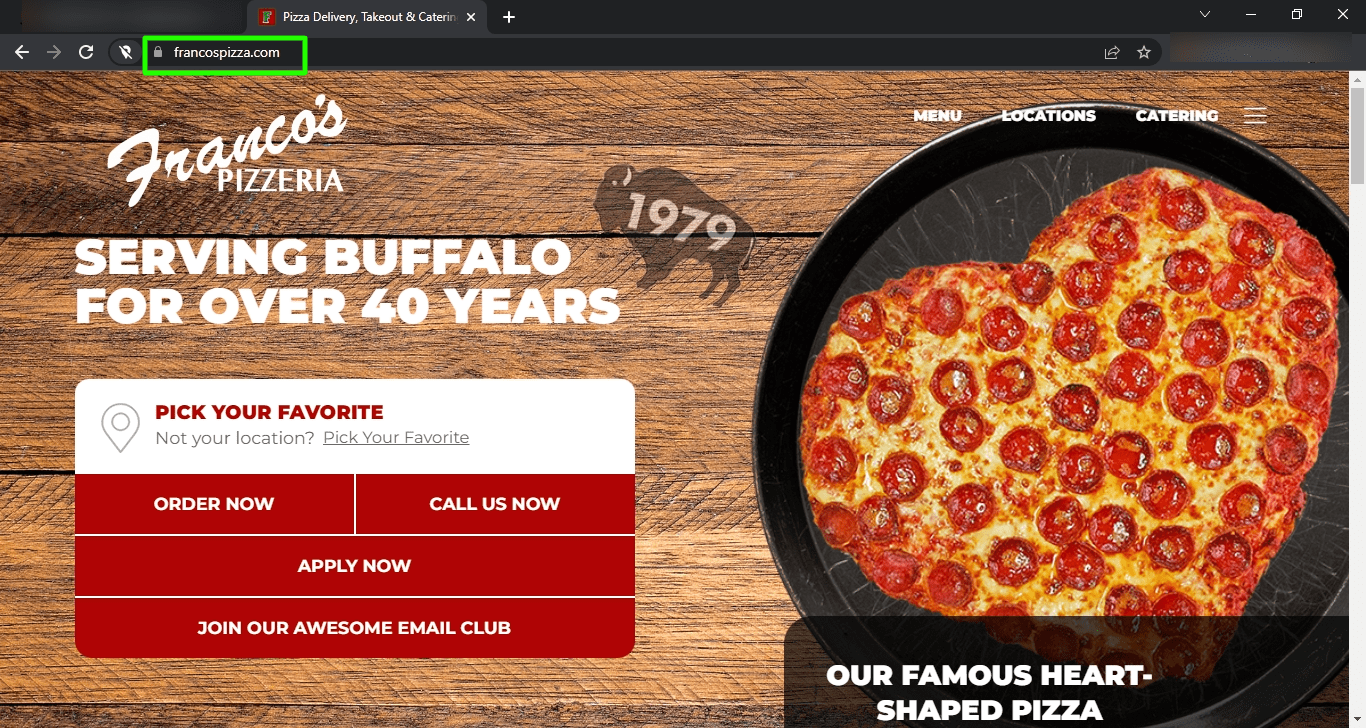Follow the Pick Your Favorite link
This screenshot has width=1366, height=728.
coord(396,438)
